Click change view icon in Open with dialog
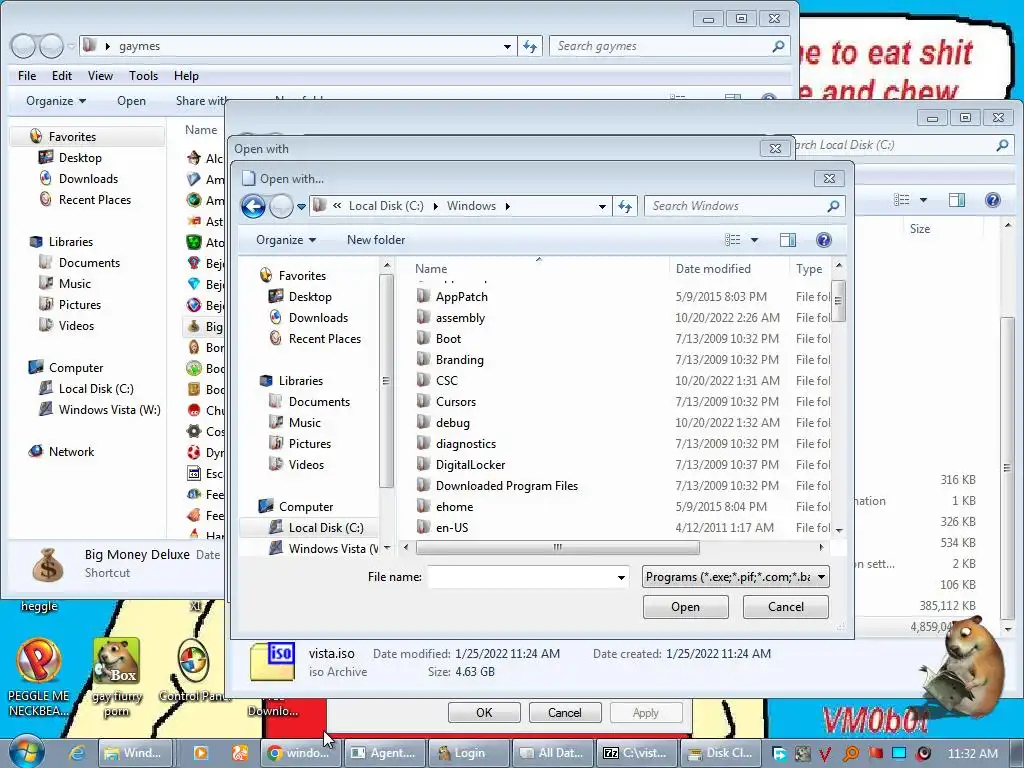 (x=733, y=240)
